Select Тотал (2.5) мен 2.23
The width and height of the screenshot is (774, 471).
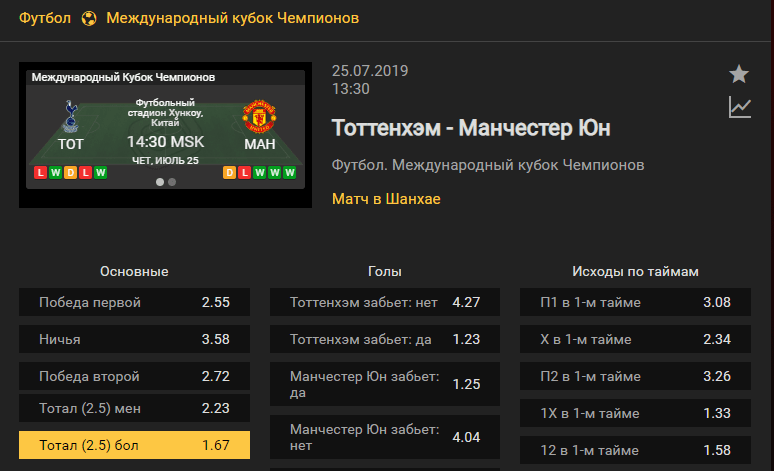(134, 408)
